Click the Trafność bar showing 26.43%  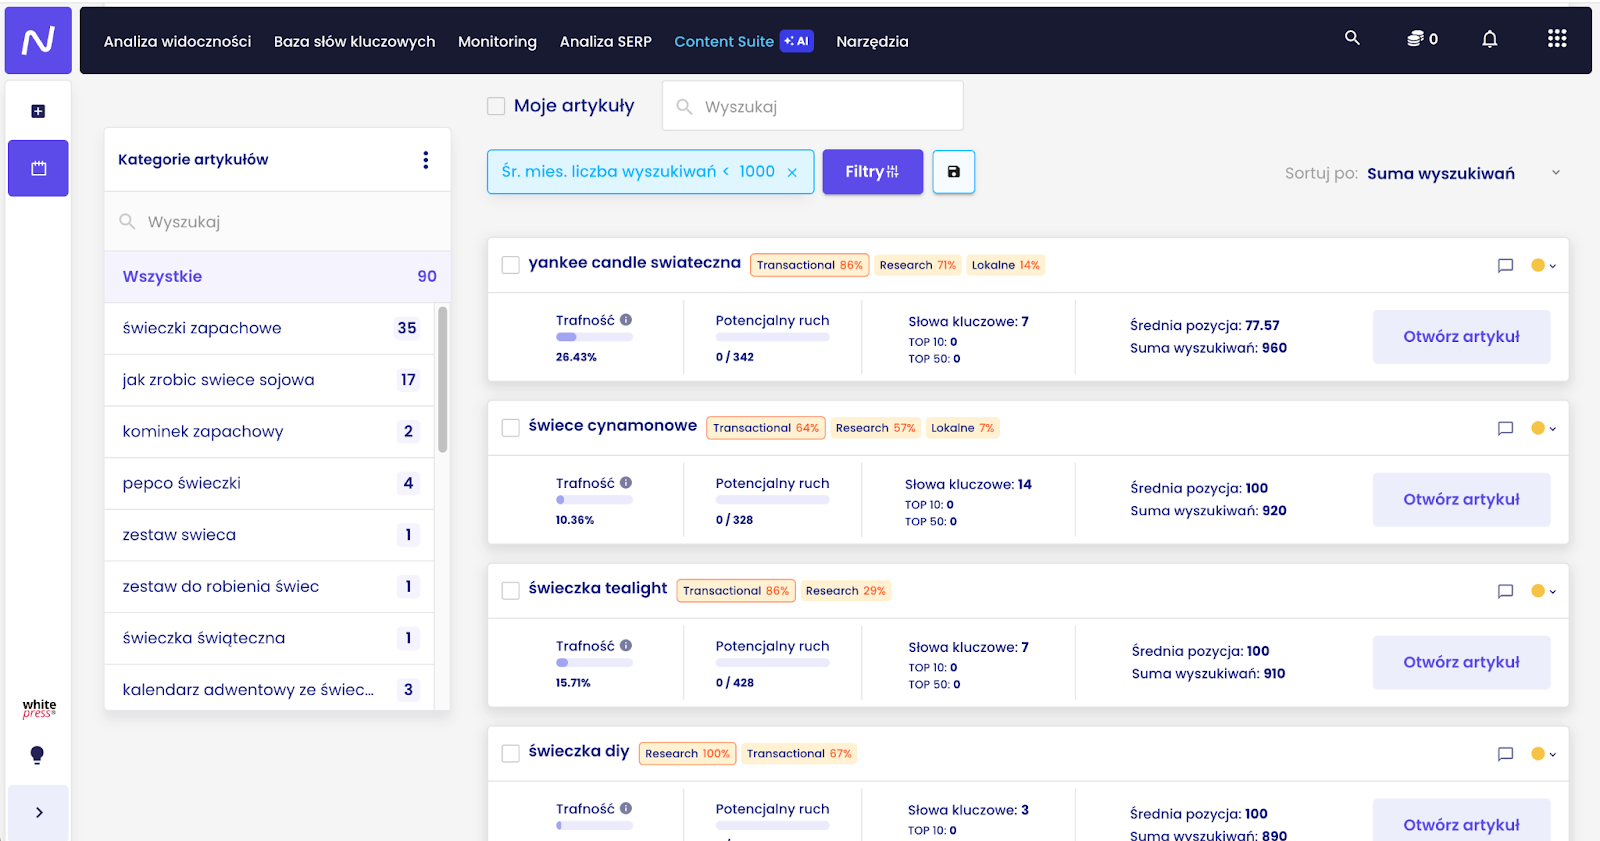pyautogui.click(x=594, y=337)
